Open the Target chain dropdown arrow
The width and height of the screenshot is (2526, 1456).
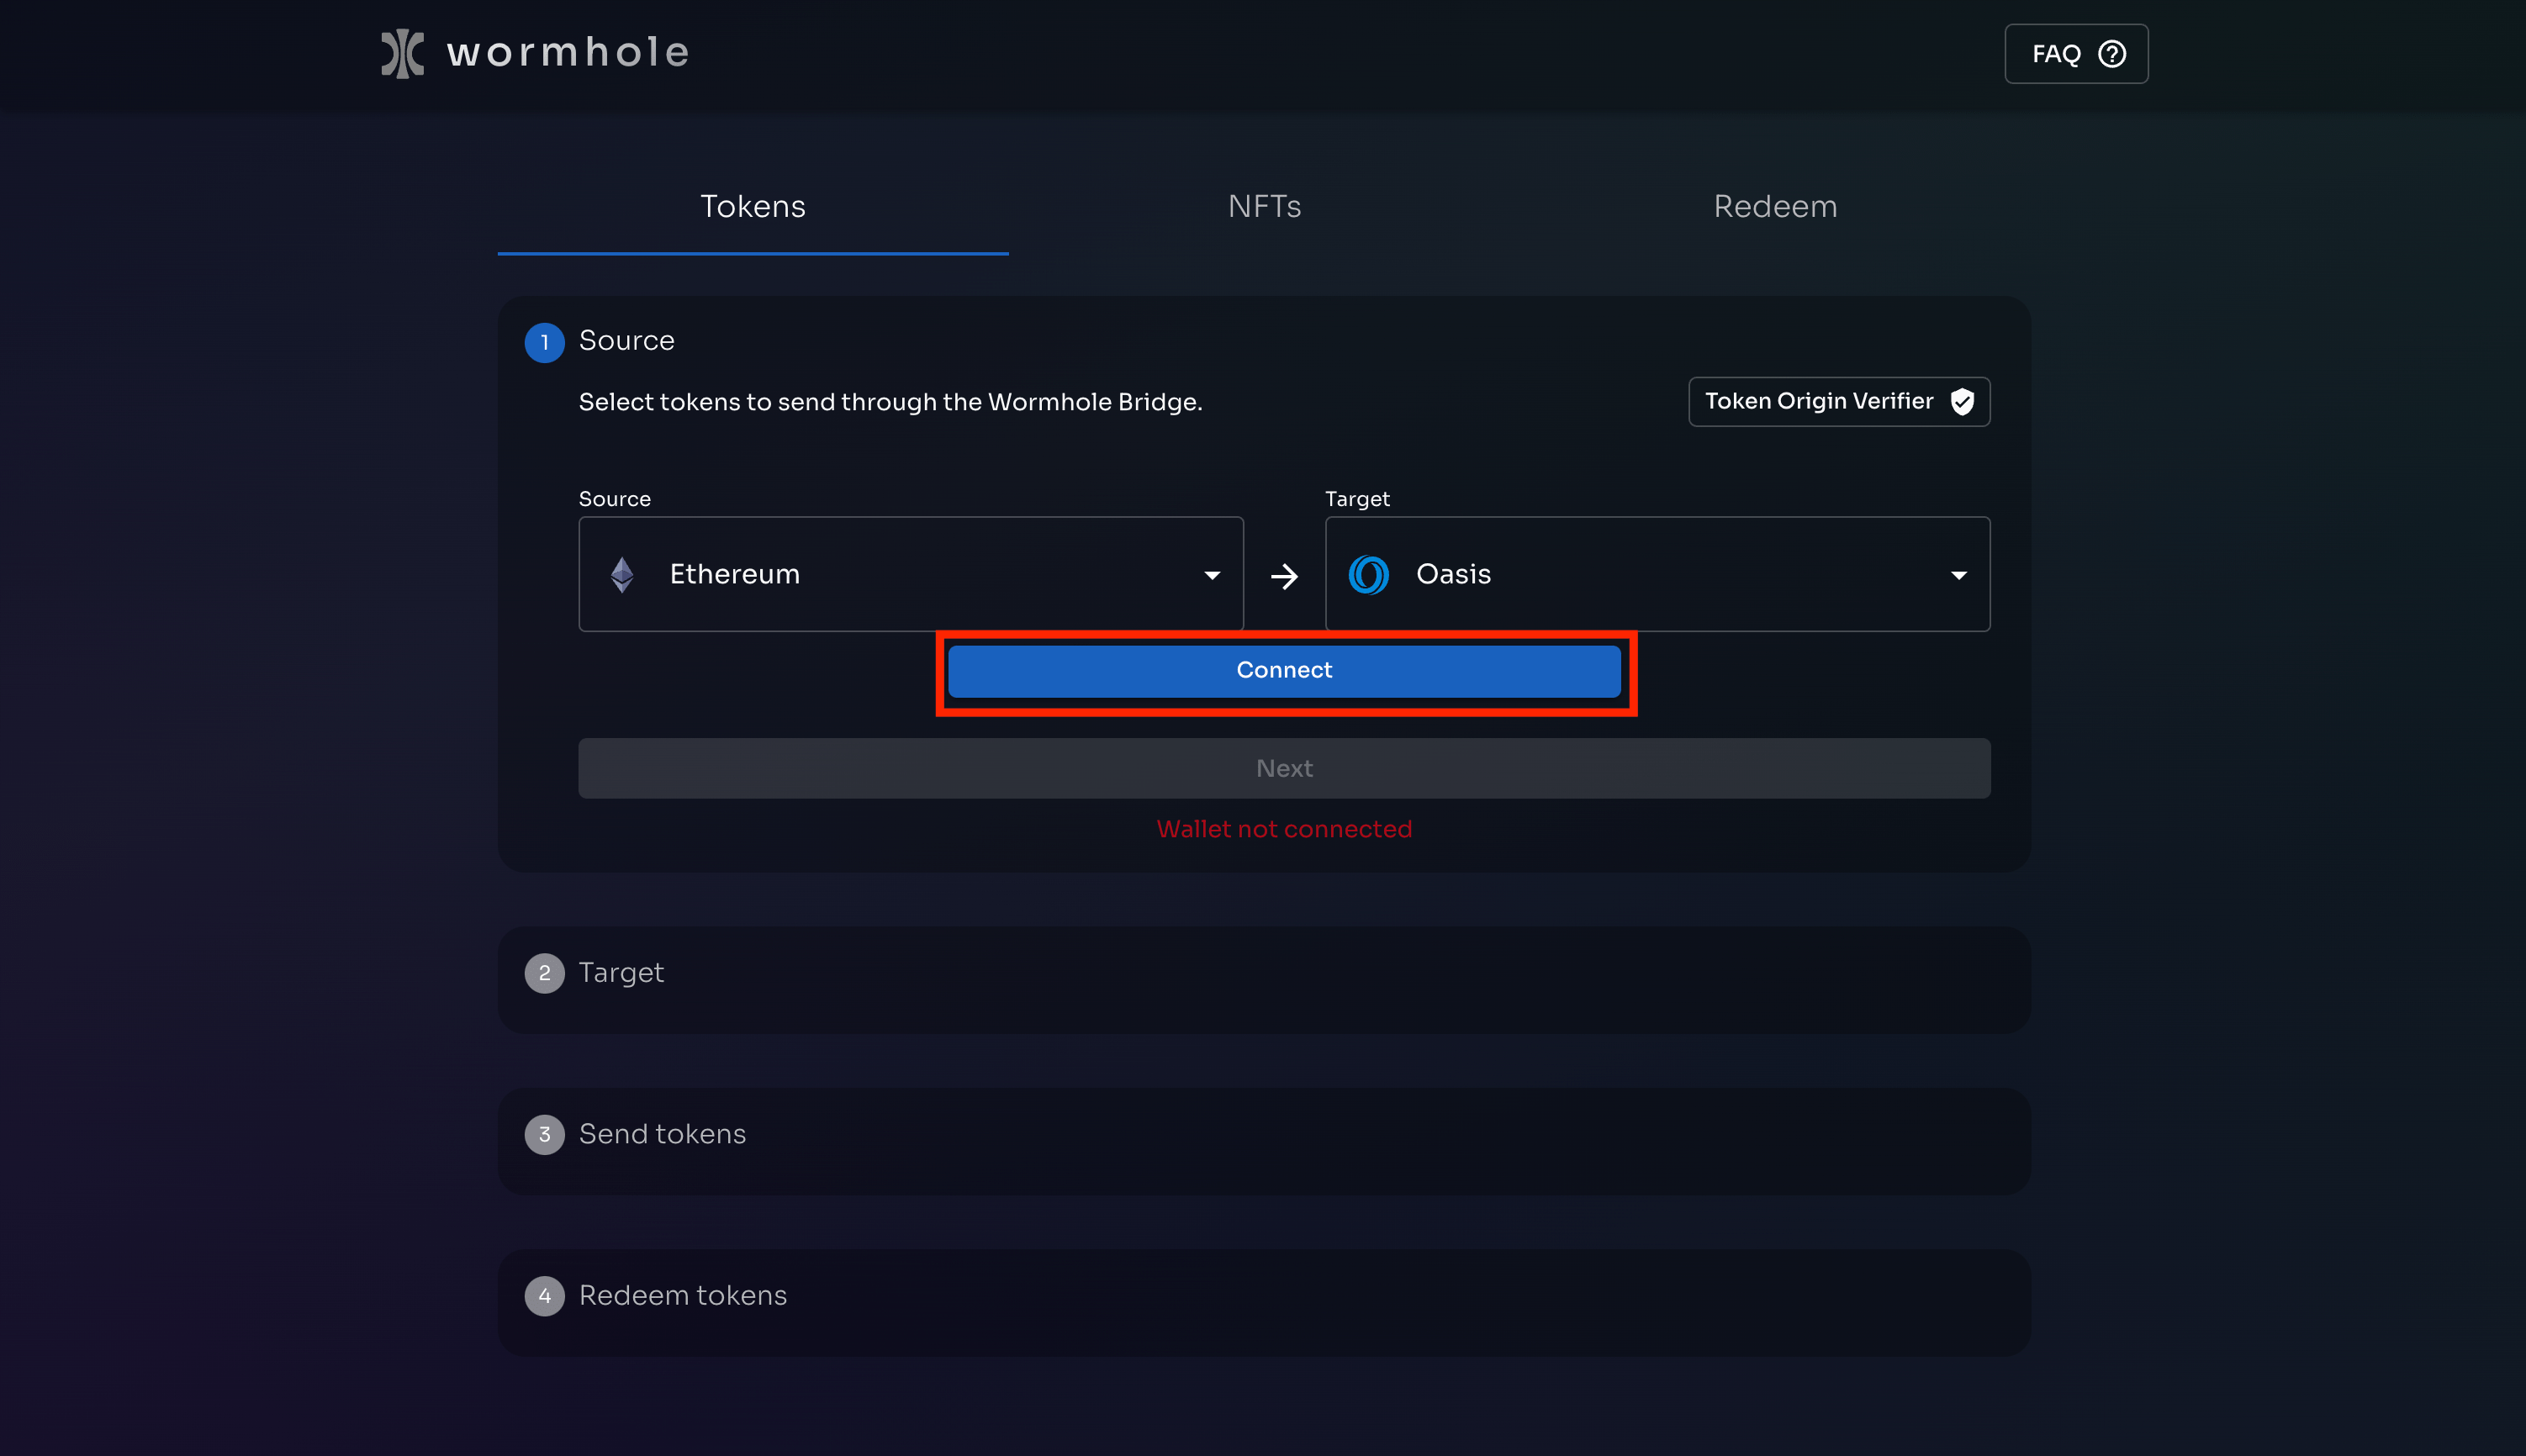1958,575
